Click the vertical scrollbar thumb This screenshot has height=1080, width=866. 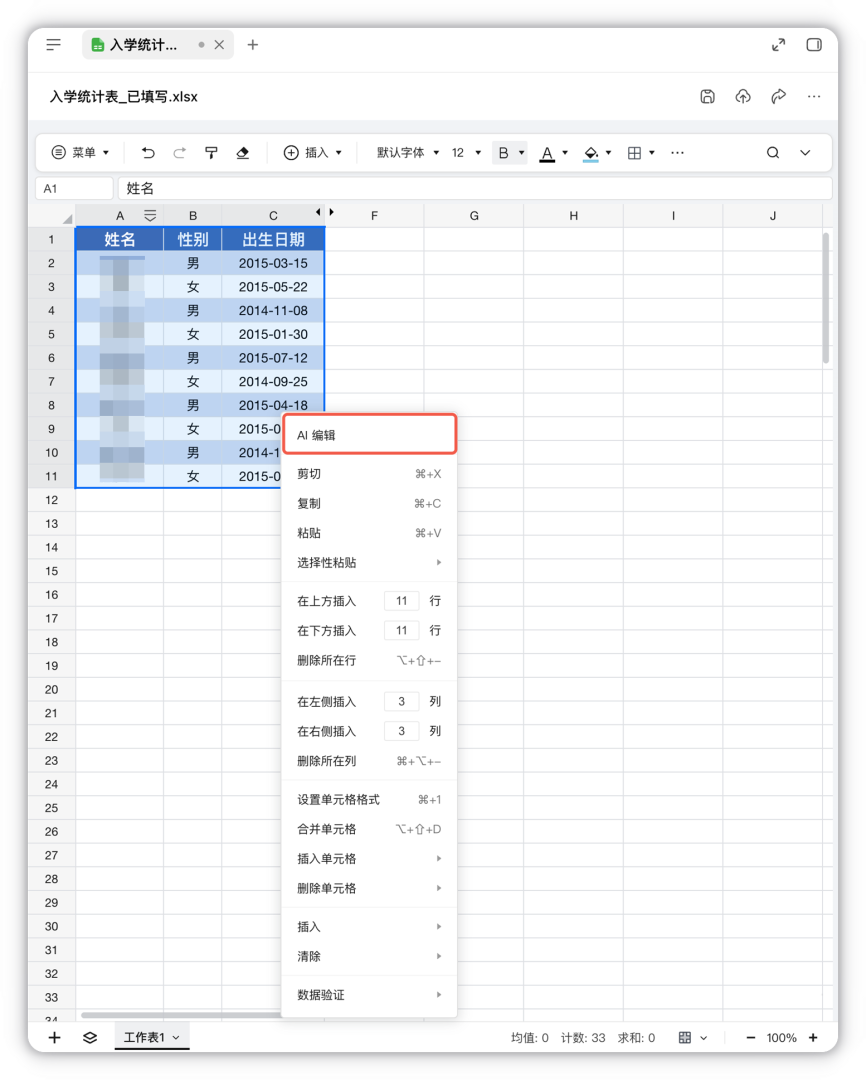tap(825, 298)
